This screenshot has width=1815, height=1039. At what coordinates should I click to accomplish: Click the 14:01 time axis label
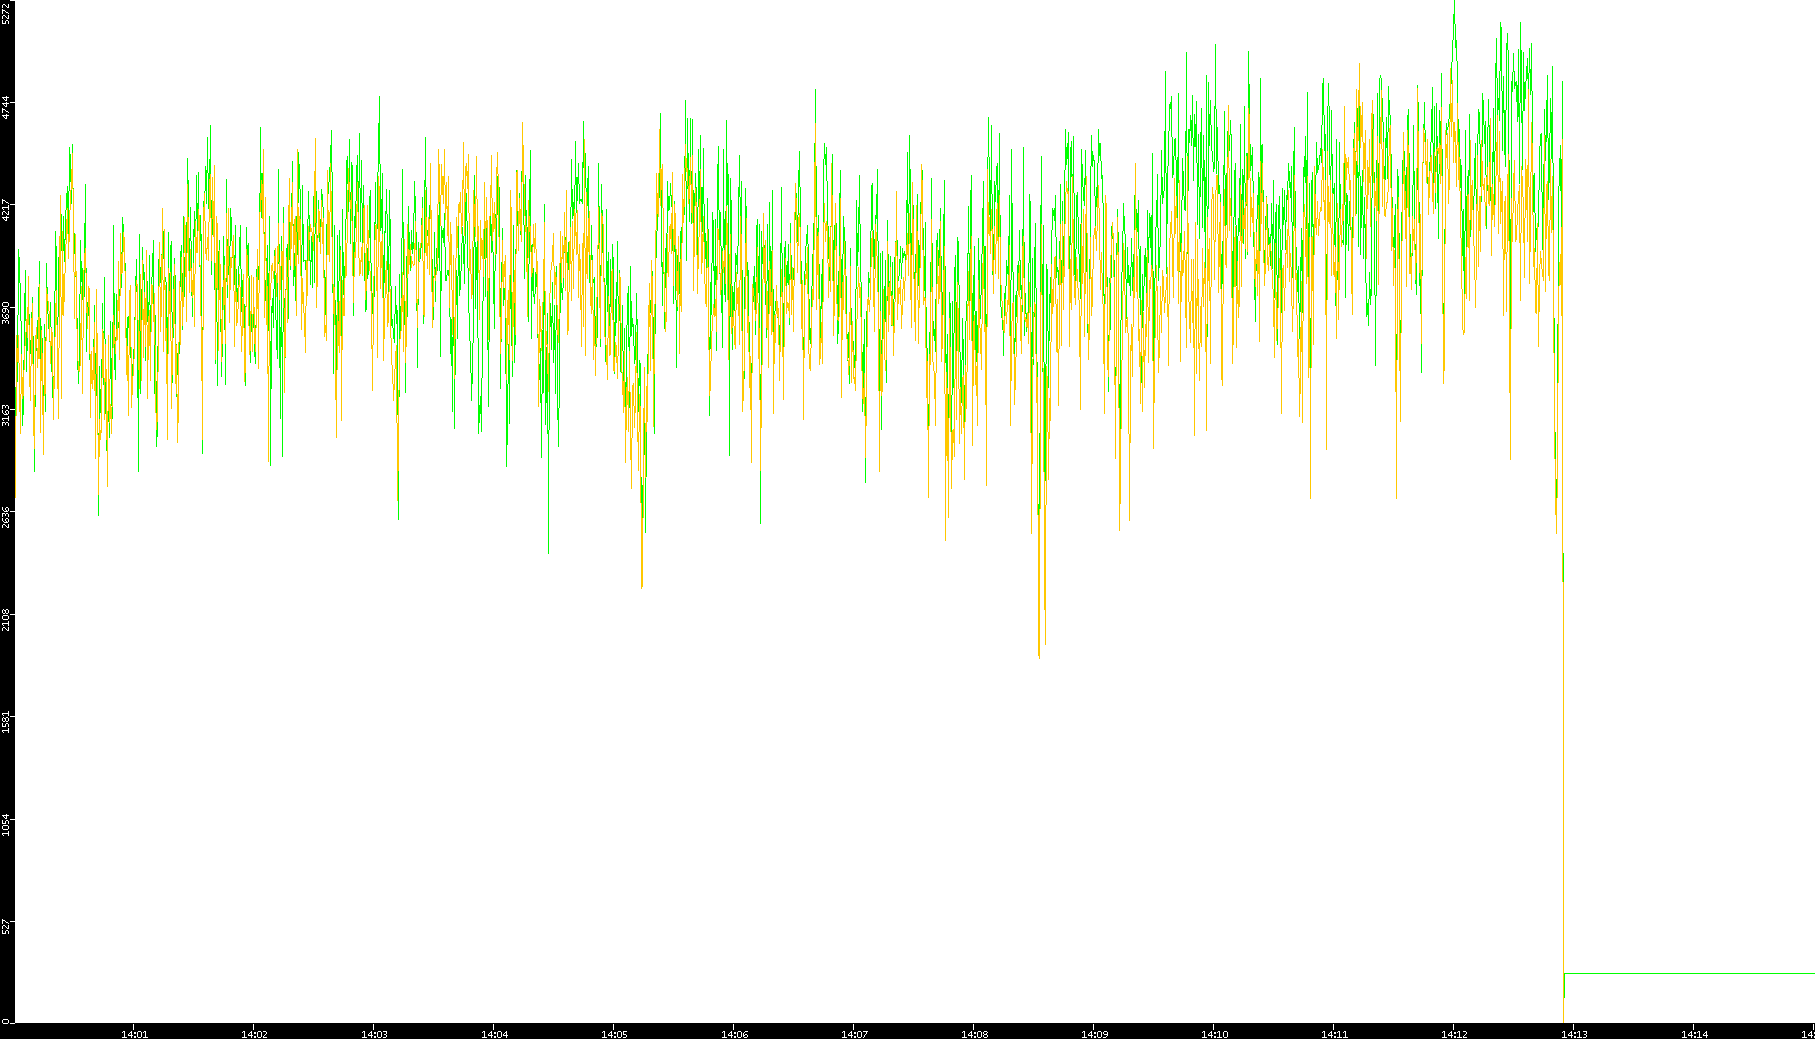[134, 1034]
